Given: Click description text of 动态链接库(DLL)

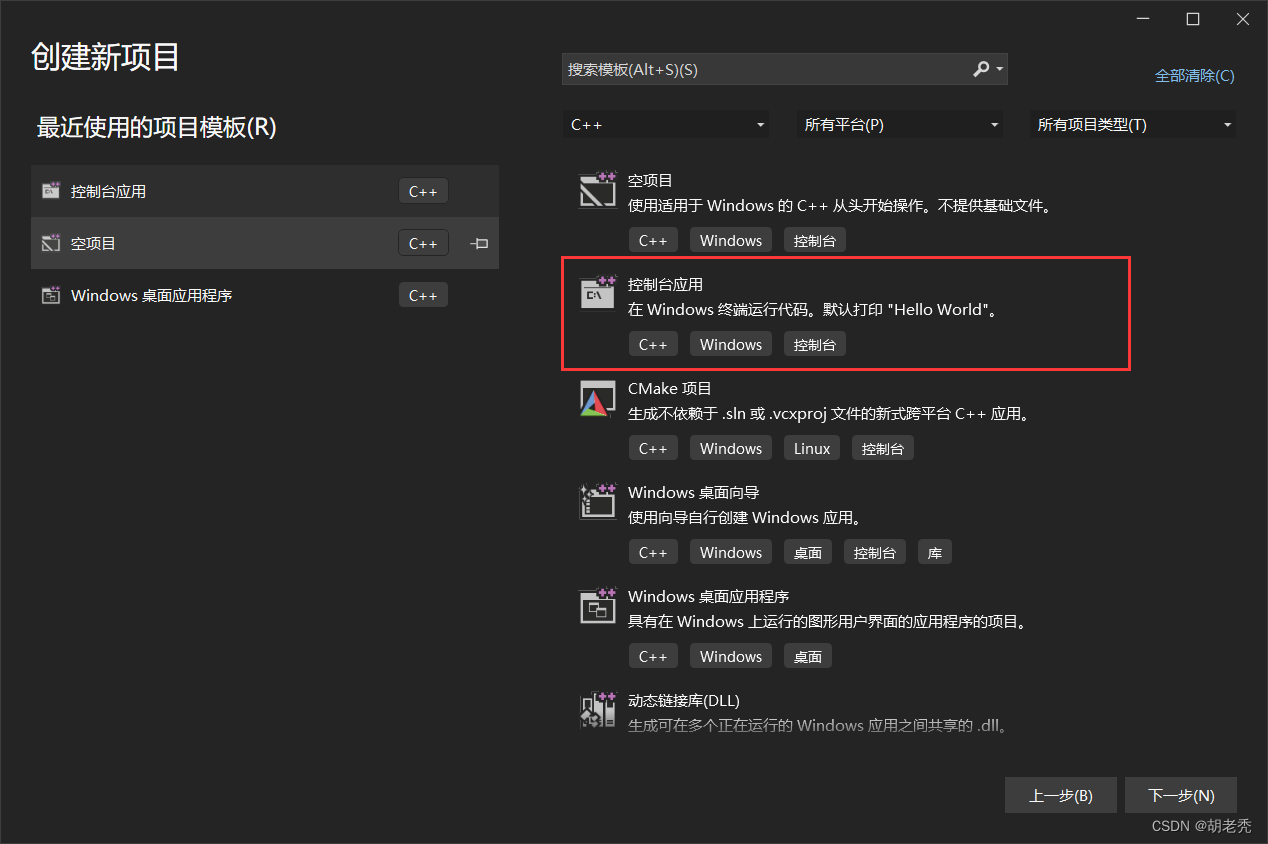Looking at the screenshot, I should click(x=819, y=725).
